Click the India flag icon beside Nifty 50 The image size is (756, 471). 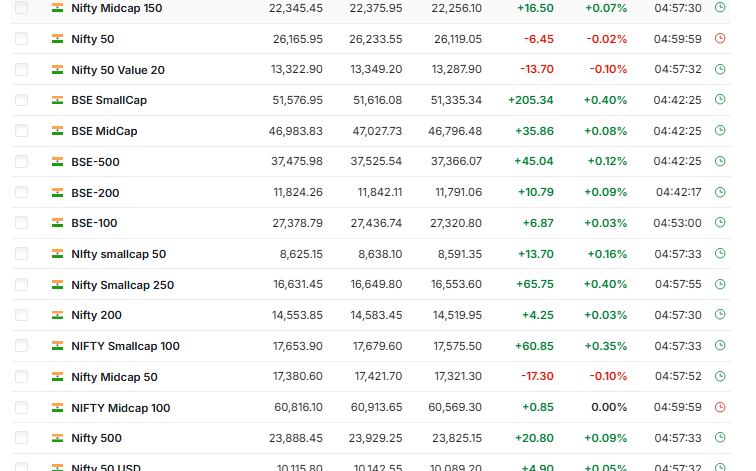(57, 39)
